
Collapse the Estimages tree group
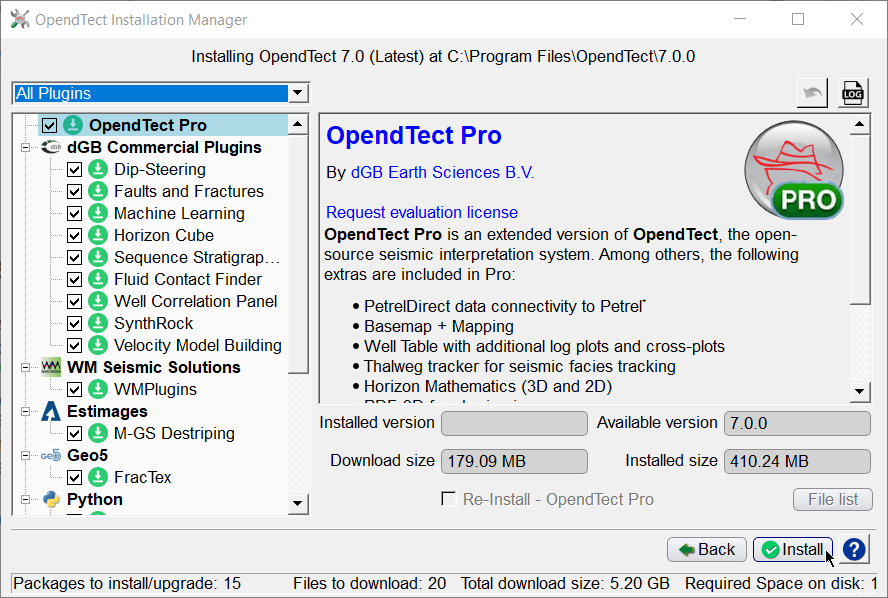25,411
